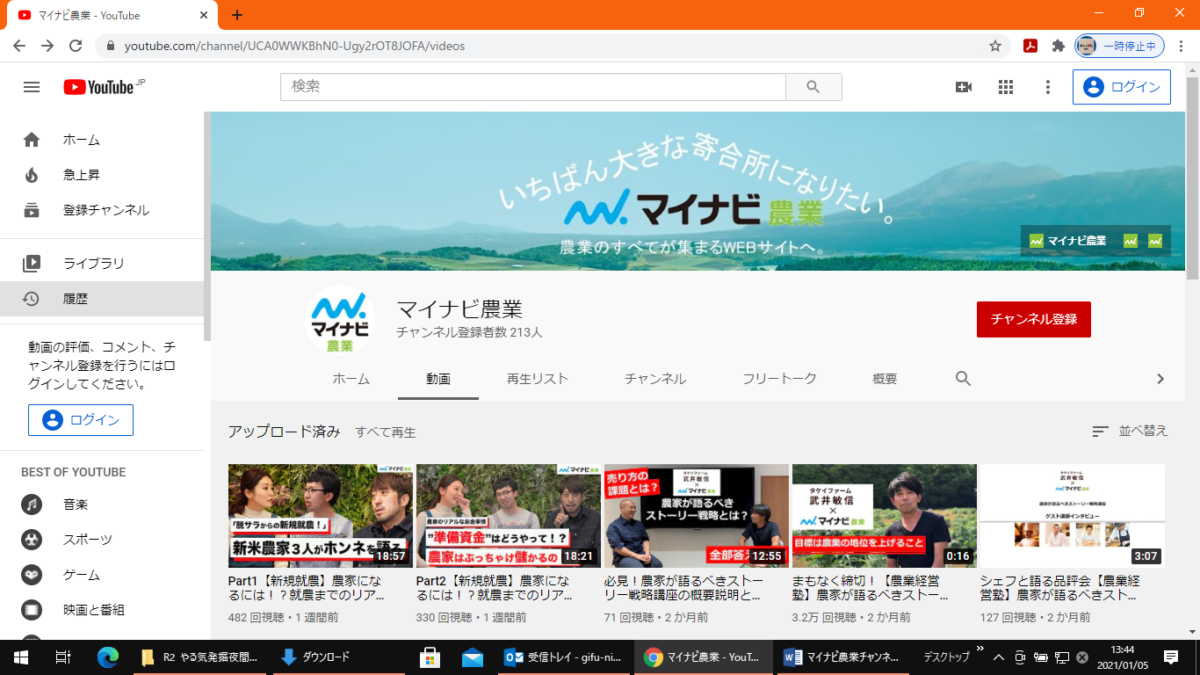Click the red チャンネル登録 button
The image size is (1200, 675).
1033,319
